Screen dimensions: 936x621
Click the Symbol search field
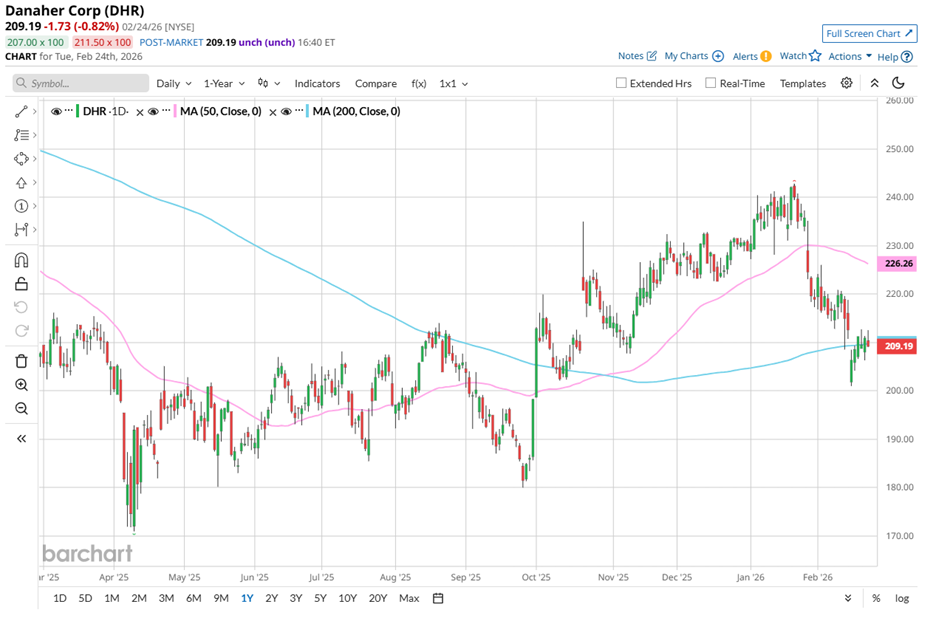click(x=75, y=84)
